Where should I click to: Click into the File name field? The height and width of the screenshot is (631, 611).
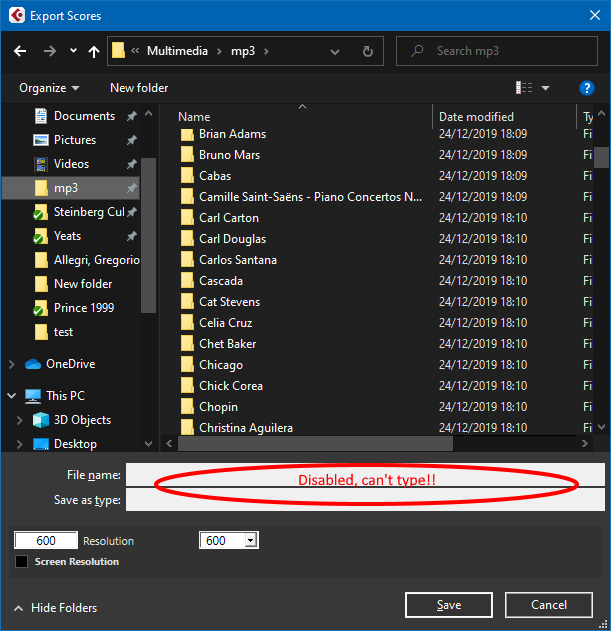point(365,475)
